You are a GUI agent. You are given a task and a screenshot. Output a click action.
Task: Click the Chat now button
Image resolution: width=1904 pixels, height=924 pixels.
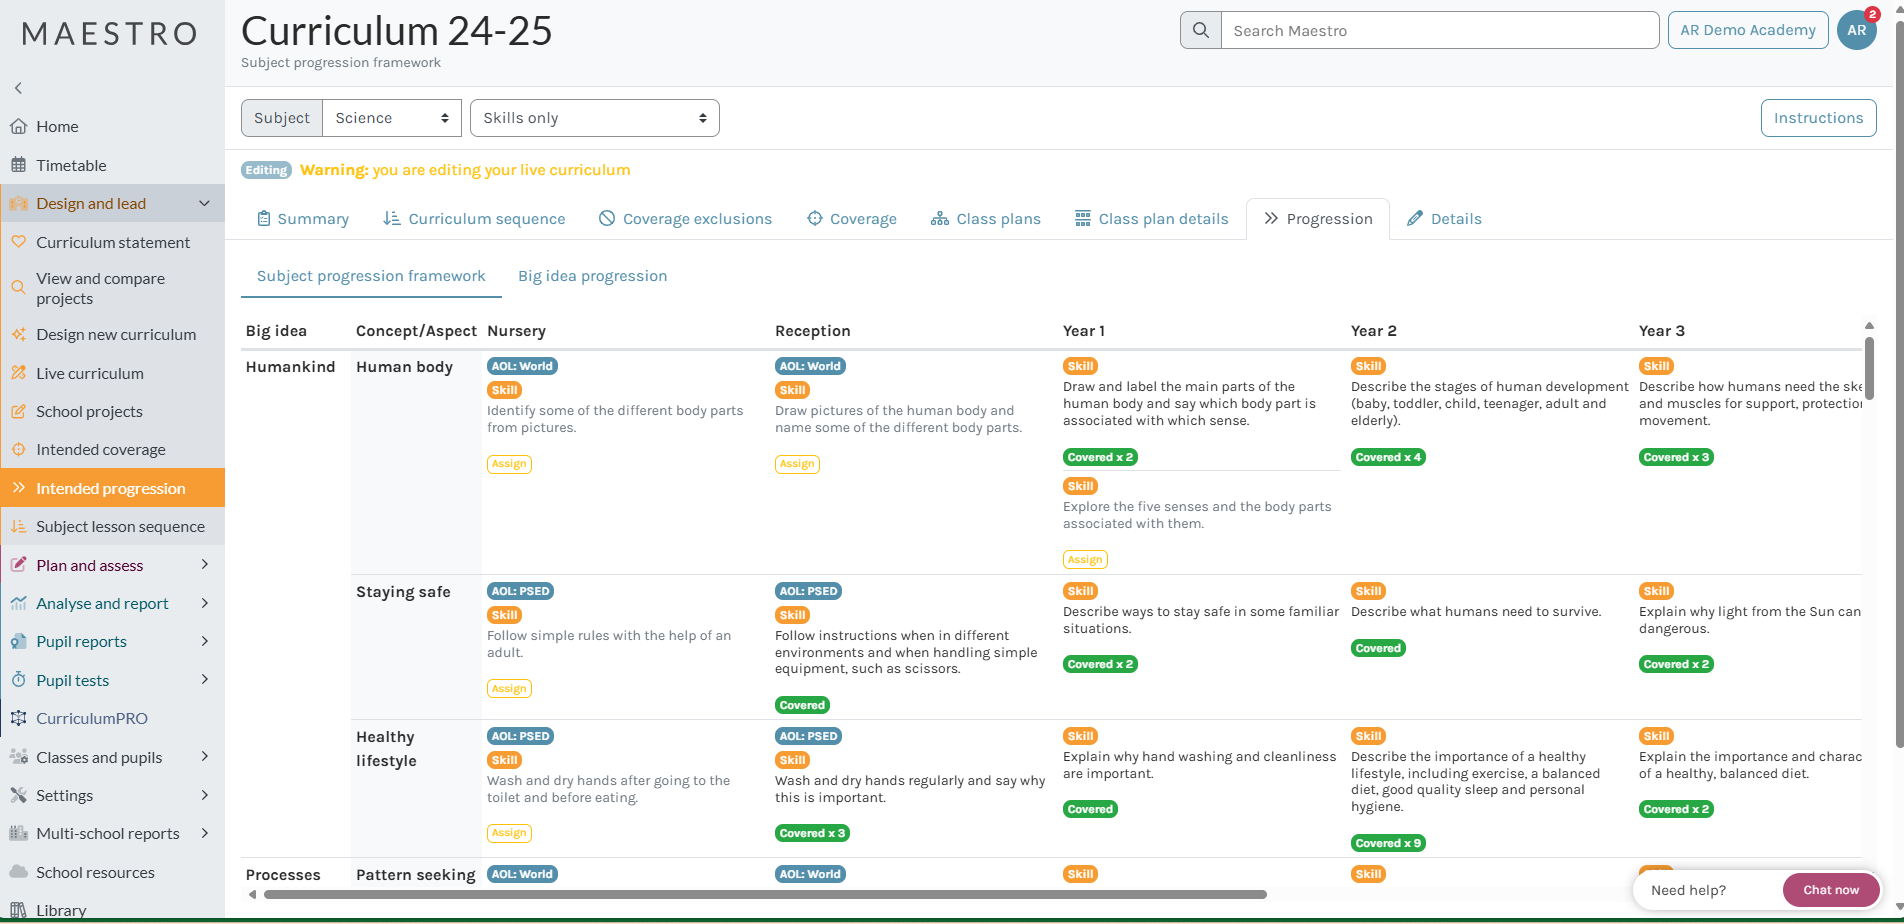1830,890
